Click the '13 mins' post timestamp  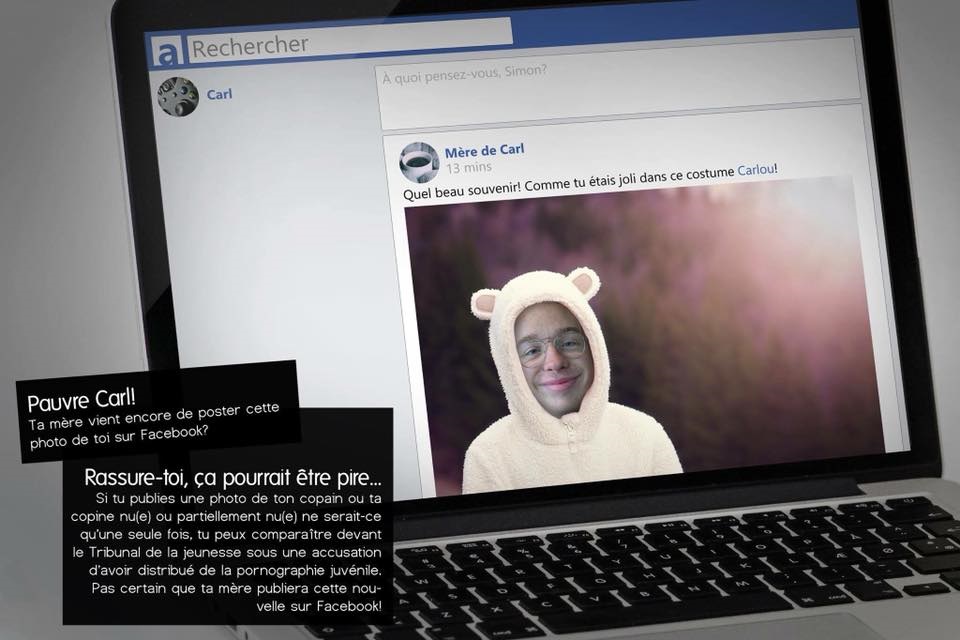coord(468,168)
